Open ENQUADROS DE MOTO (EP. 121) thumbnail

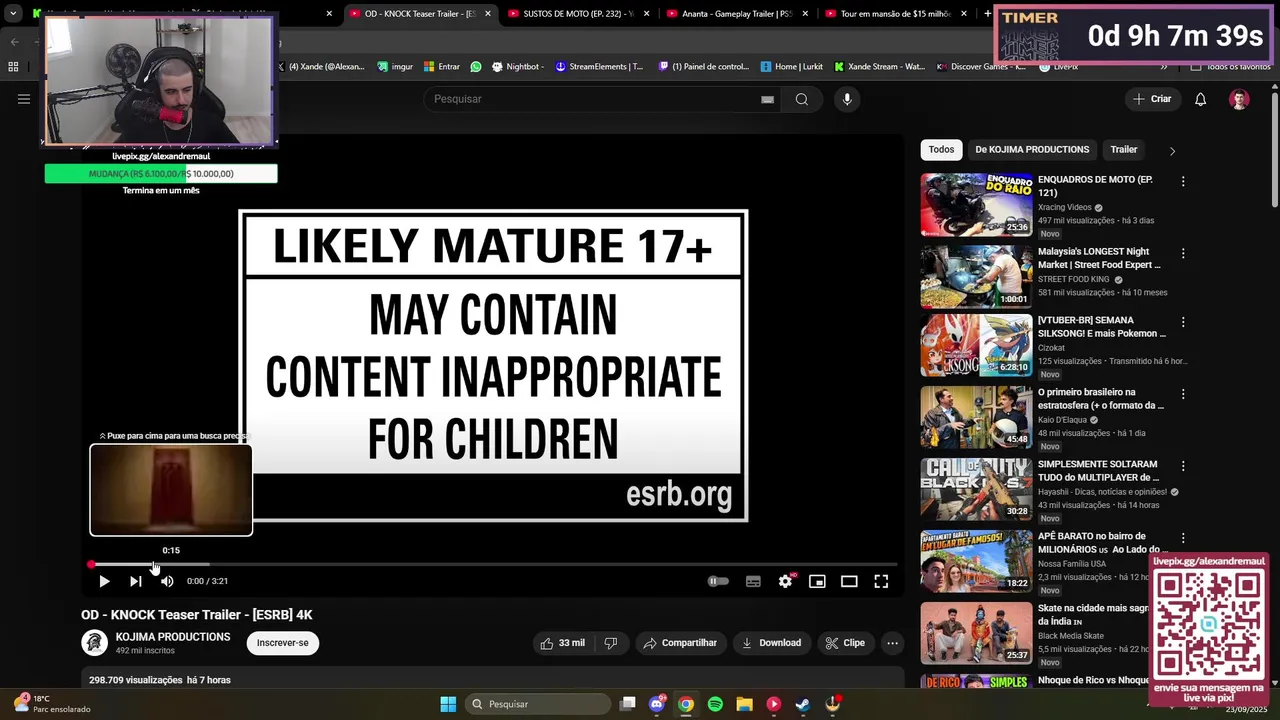[x=976, y=205]
